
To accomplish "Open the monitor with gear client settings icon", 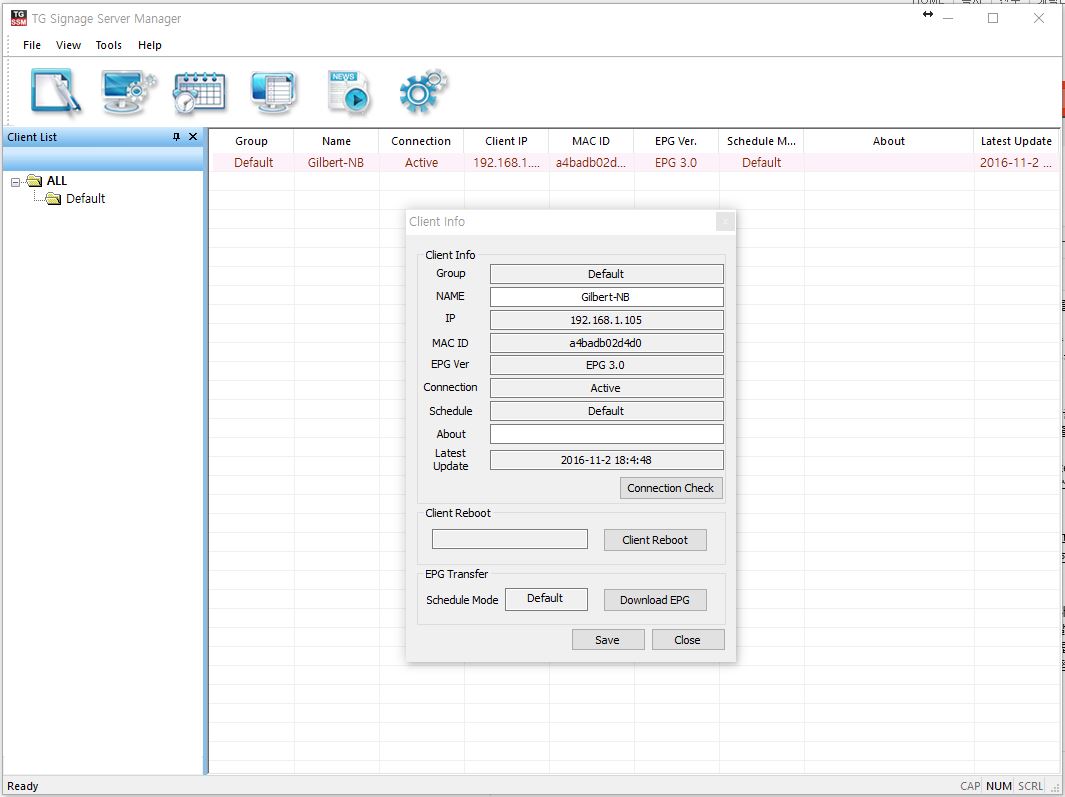I will coord(128,92).
